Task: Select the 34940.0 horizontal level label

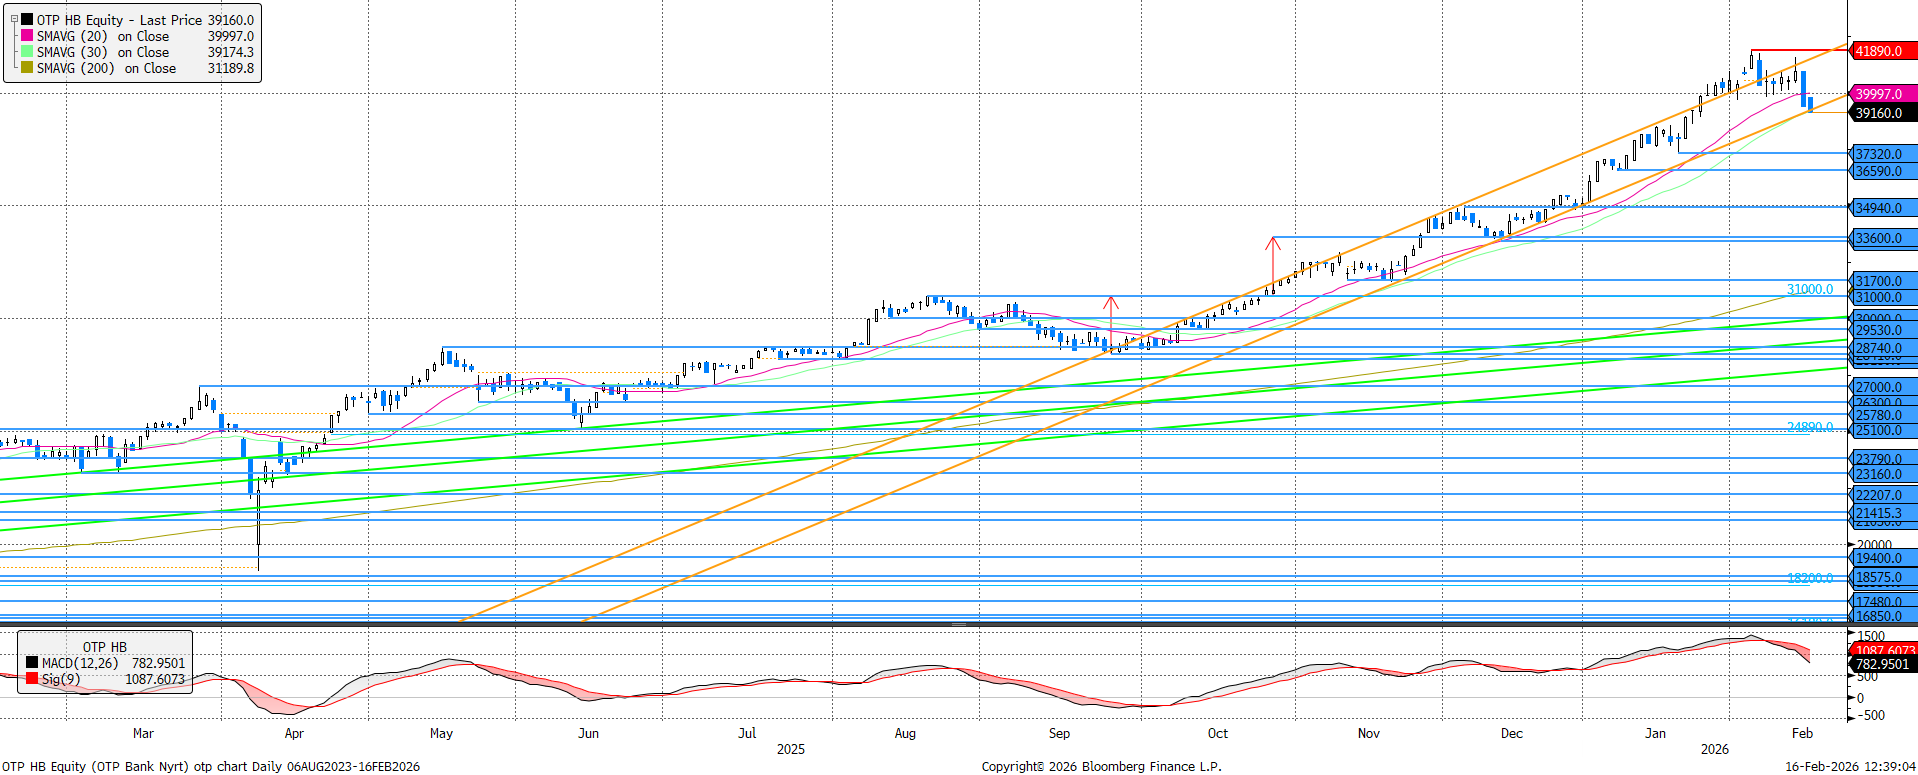Action: click(x=1880, y=208)
